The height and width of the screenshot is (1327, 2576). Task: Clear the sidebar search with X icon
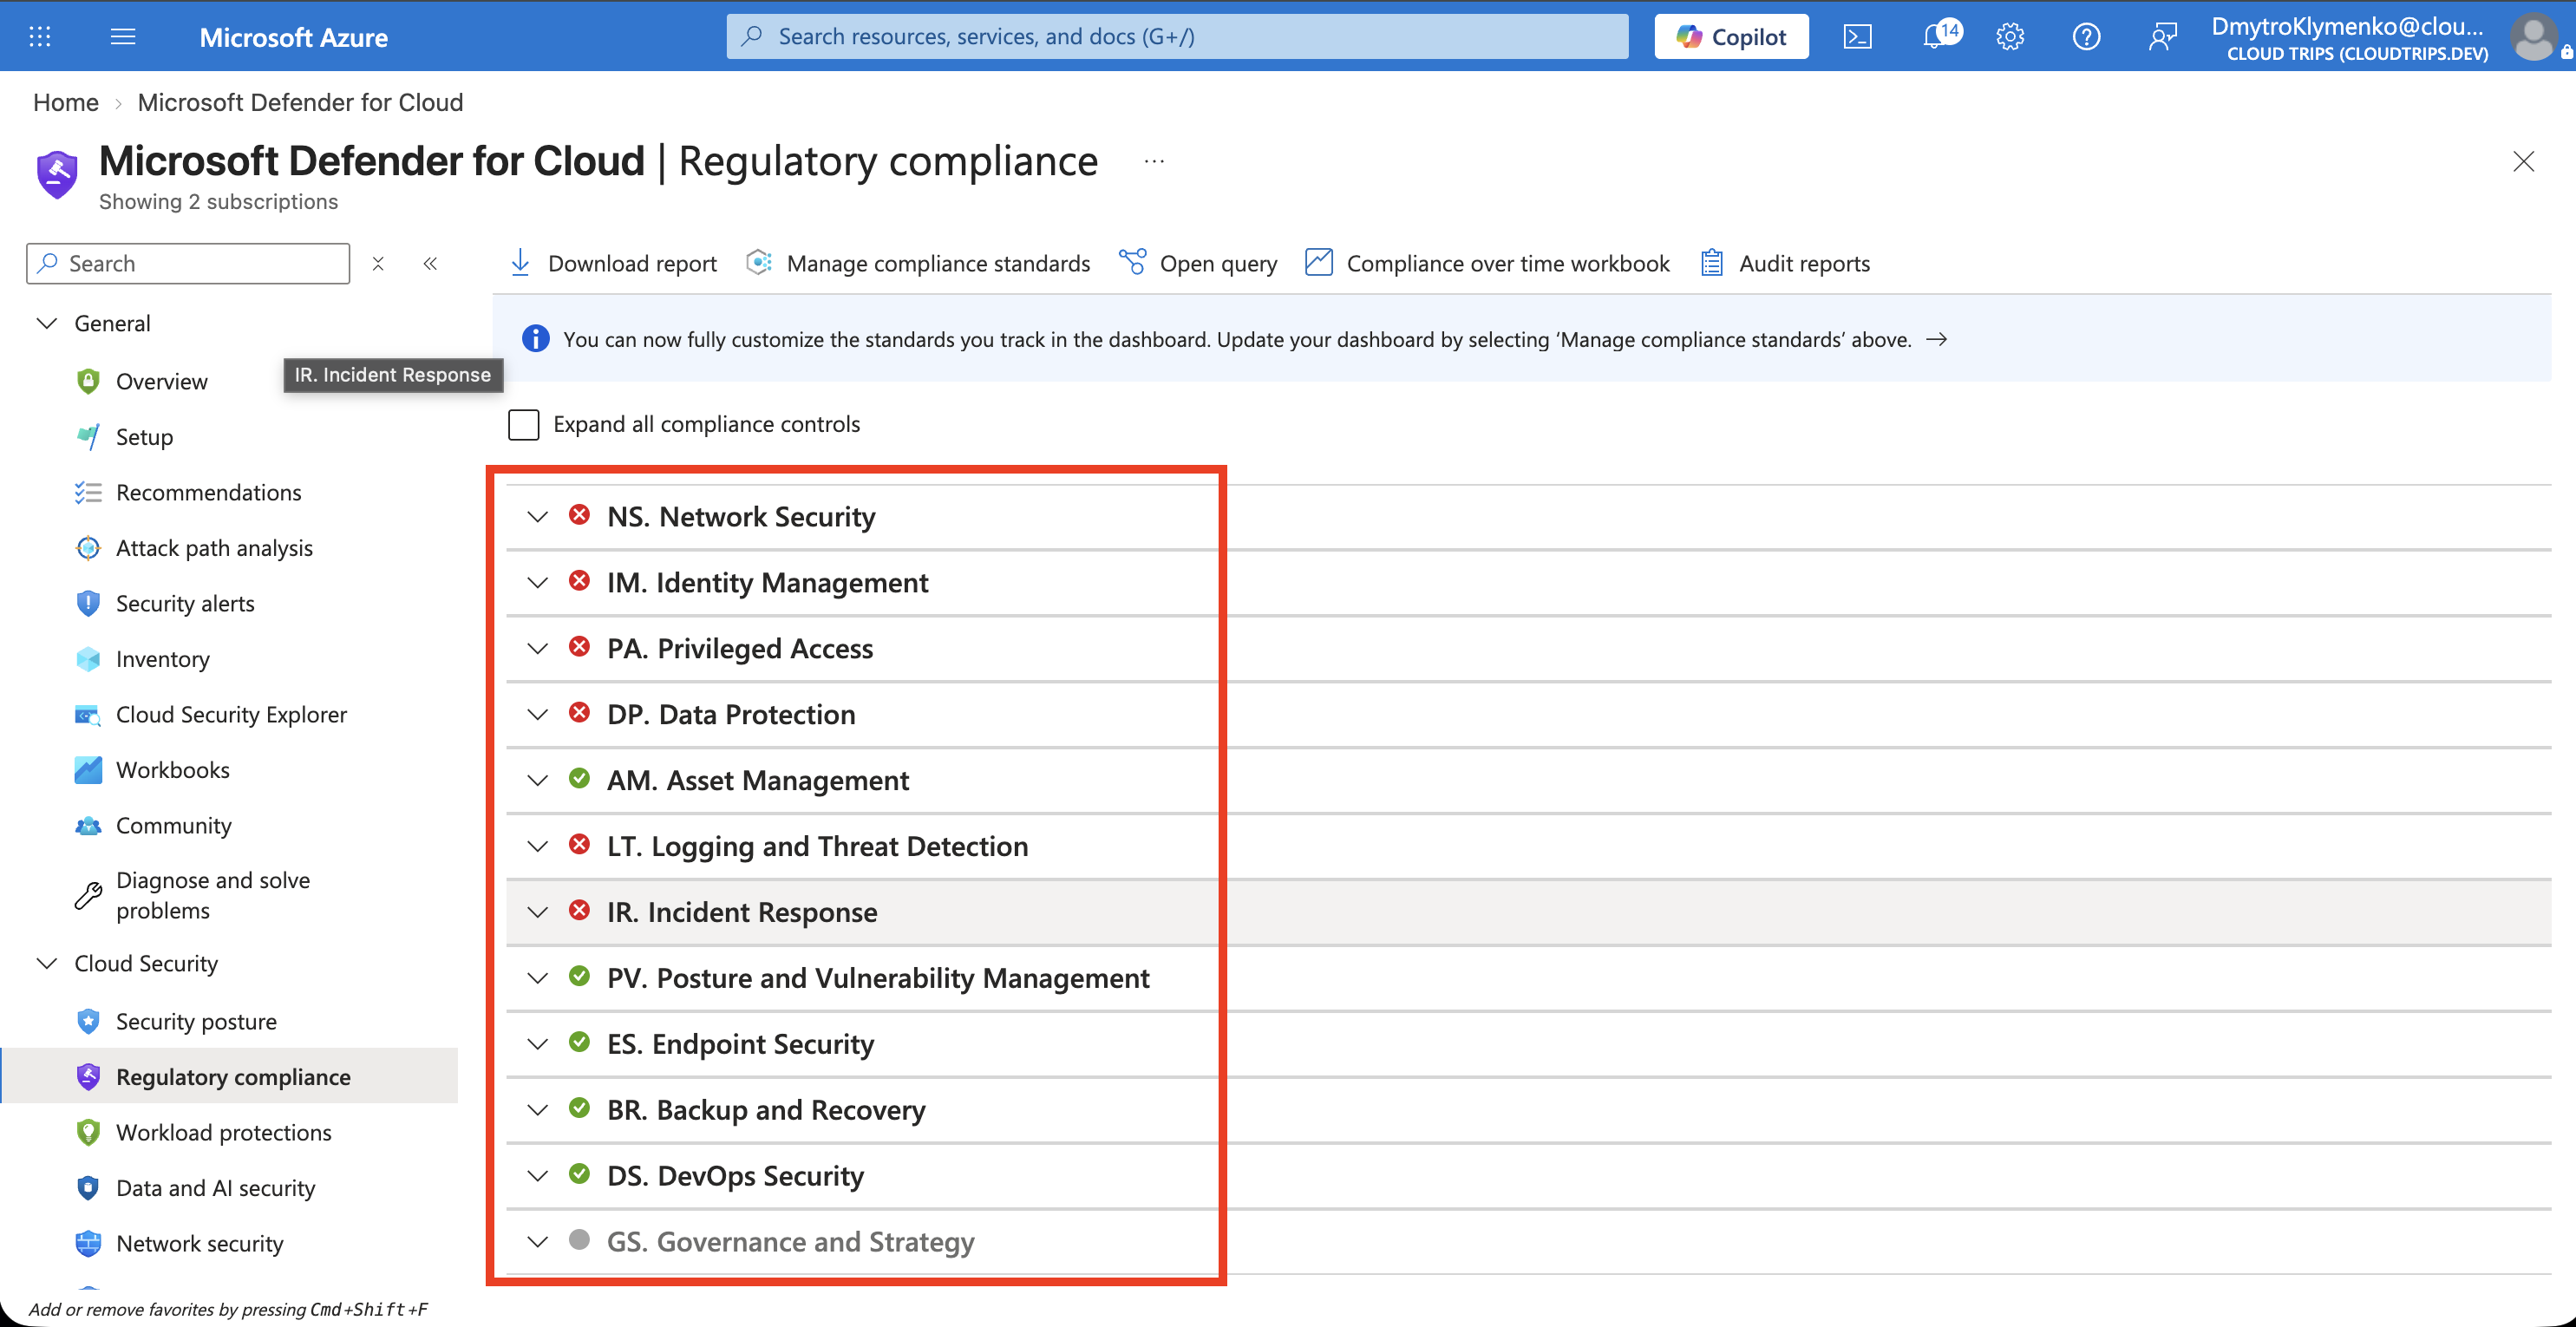[378, 264]
